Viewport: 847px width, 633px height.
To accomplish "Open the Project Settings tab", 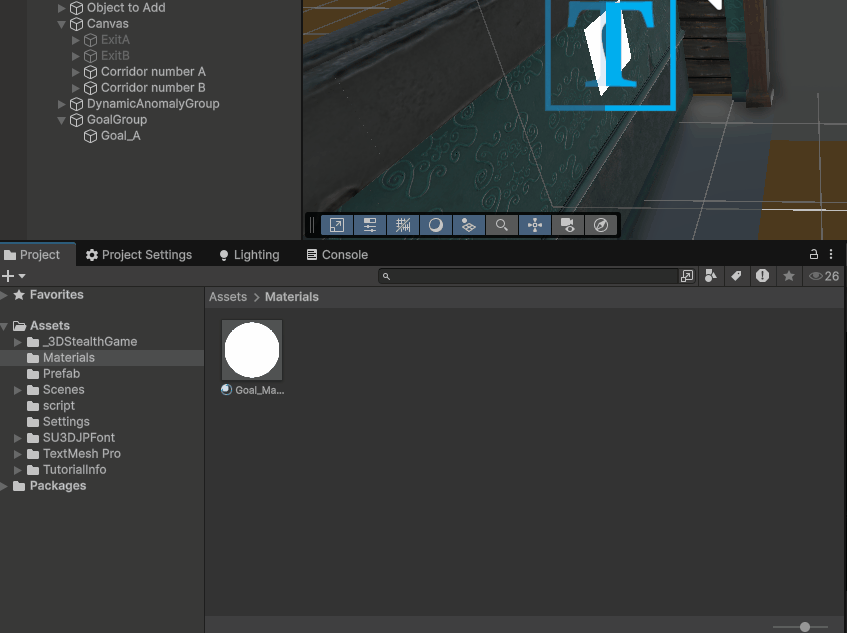I will [x=139, y=255].
